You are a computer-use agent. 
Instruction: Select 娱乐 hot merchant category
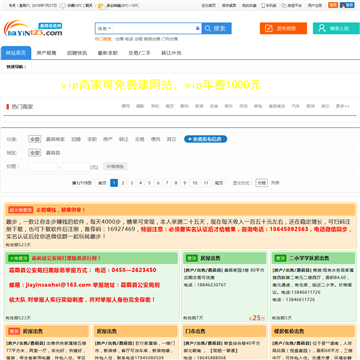coord(228,106)
